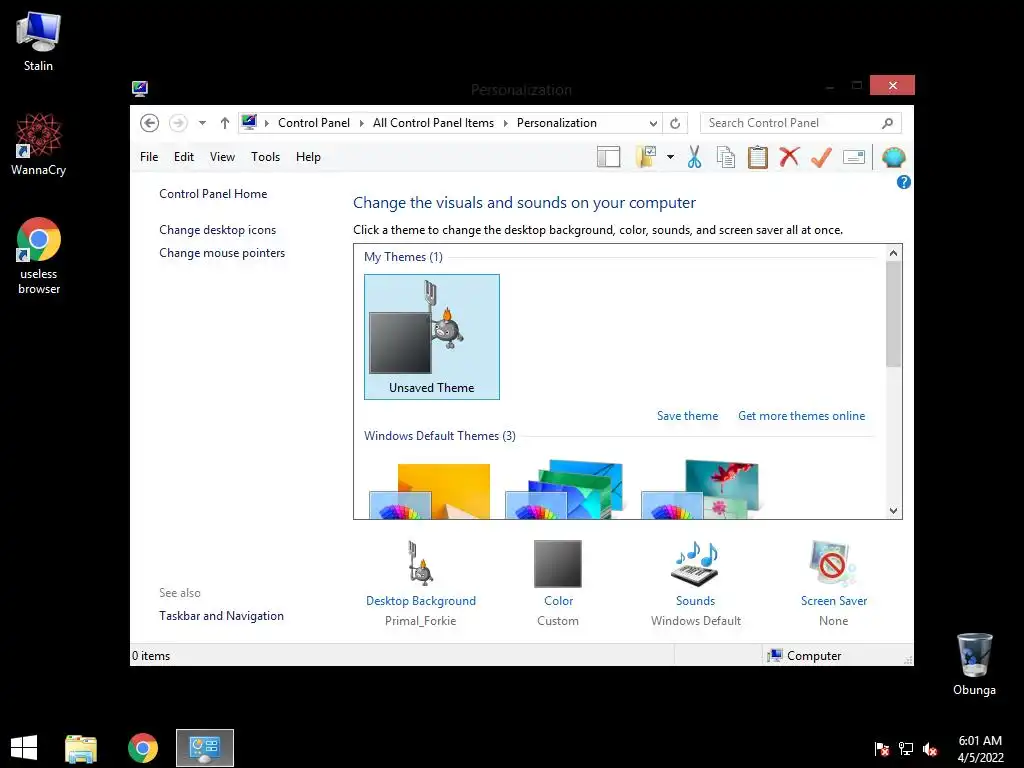Click the folder options toolbar icon
The width and height of the screenshot is (1024, 768).
tap(647, 157)
